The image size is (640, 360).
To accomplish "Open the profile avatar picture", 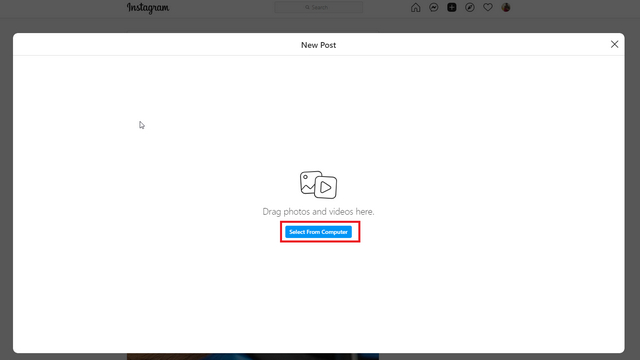I will (x=506, y=7).
